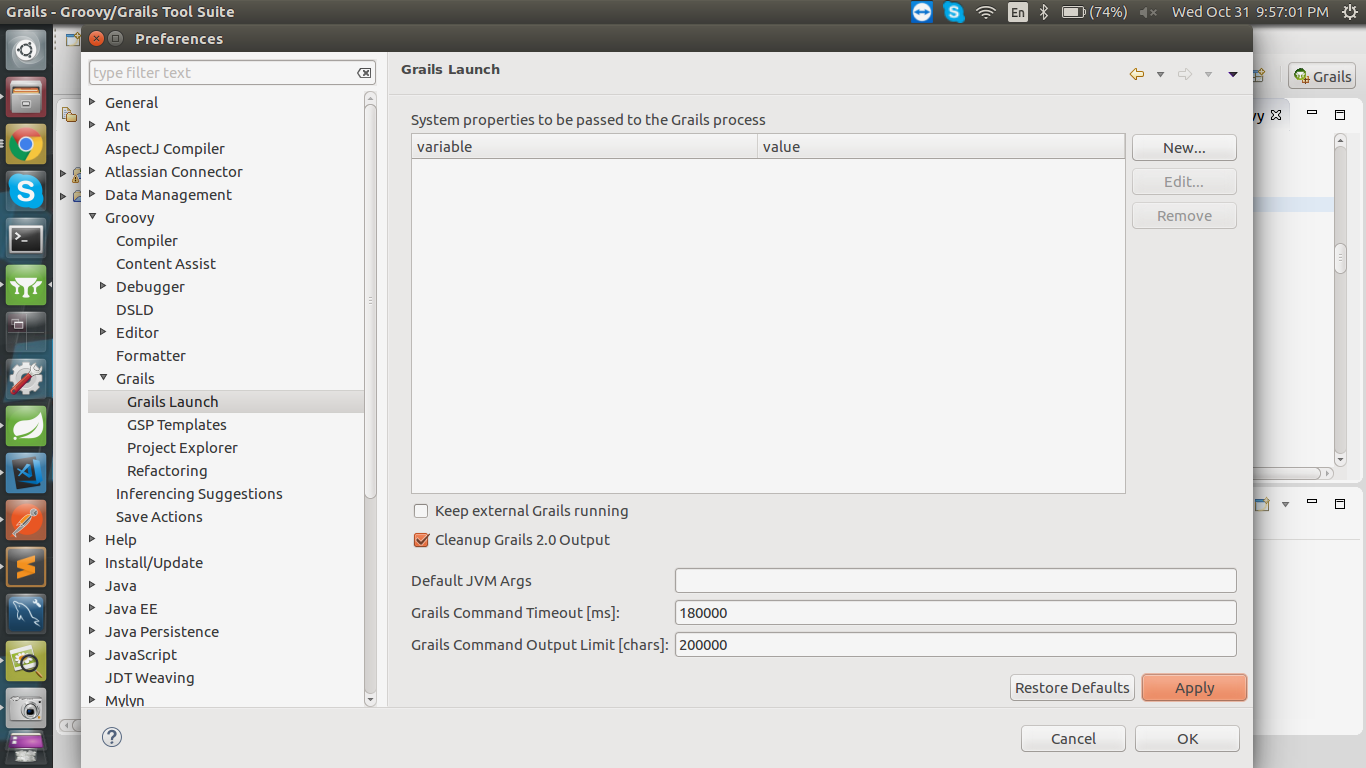Go back with the yellow arrow
Viewport: 1366px width, 768px height.
[x=1137, y=74]
